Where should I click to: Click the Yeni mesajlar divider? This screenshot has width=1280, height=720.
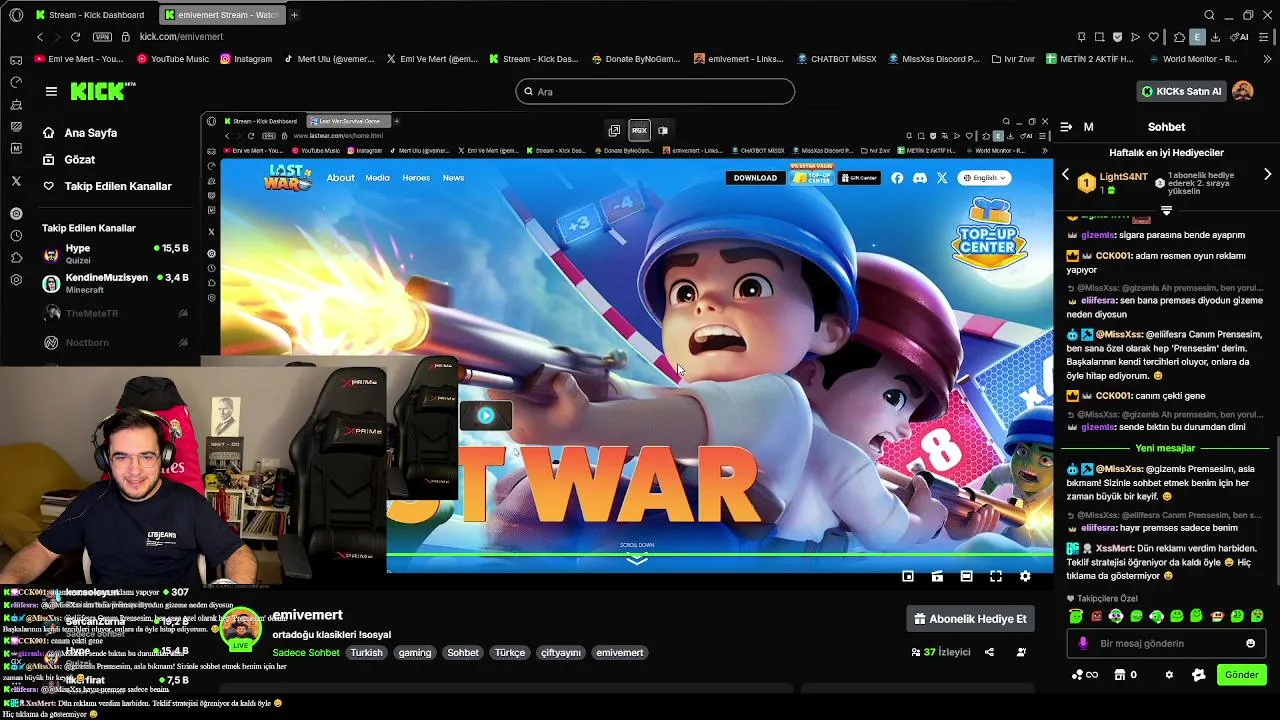(x=1166, y=449)
